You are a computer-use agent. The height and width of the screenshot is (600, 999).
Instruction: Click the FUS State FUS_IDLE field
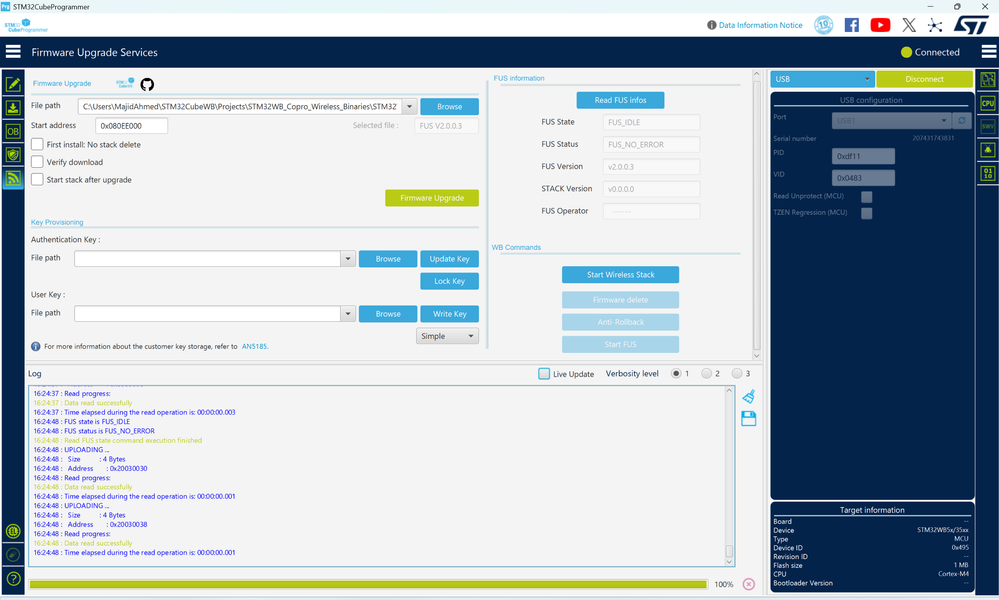pos(651,122)
